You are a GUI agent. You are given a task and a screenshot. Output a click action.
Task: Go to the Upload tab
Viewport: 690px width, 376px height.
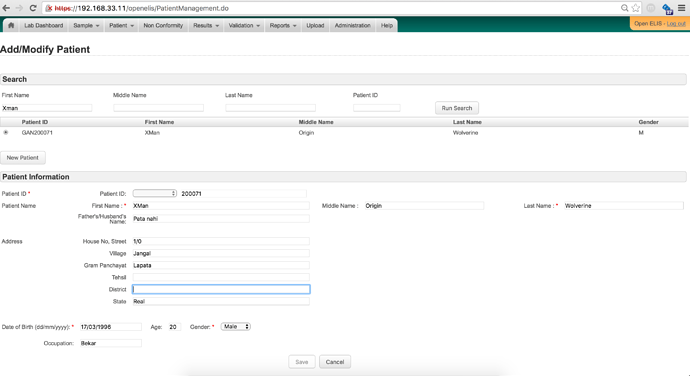(315, 26)
